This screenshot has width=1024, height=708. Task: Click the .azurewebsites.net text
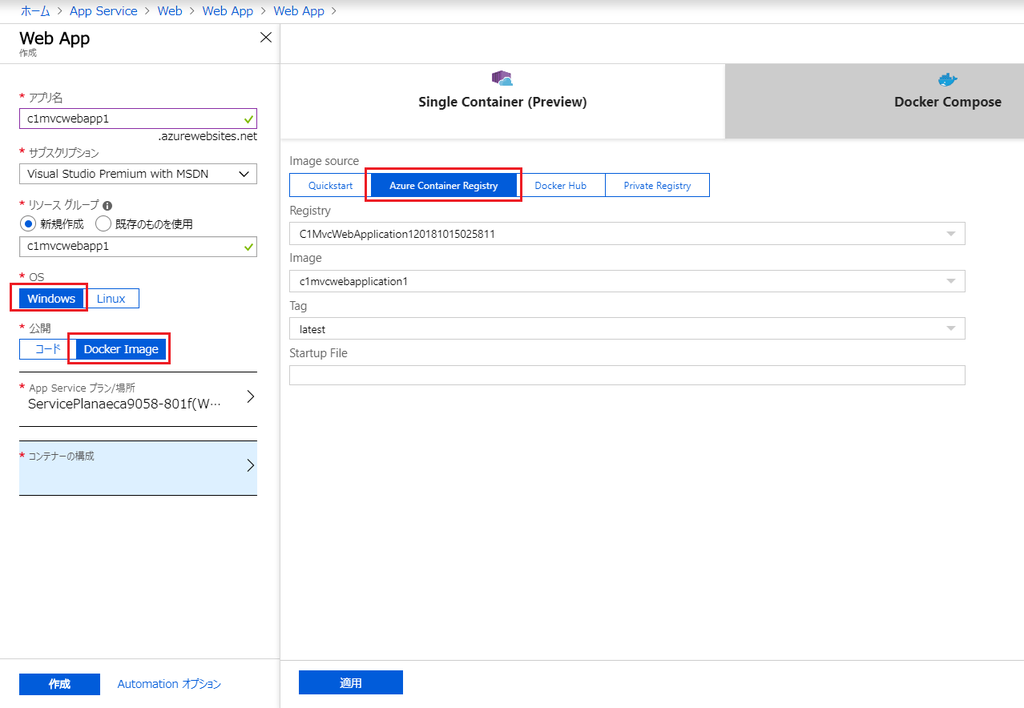(x=208, y=137)
